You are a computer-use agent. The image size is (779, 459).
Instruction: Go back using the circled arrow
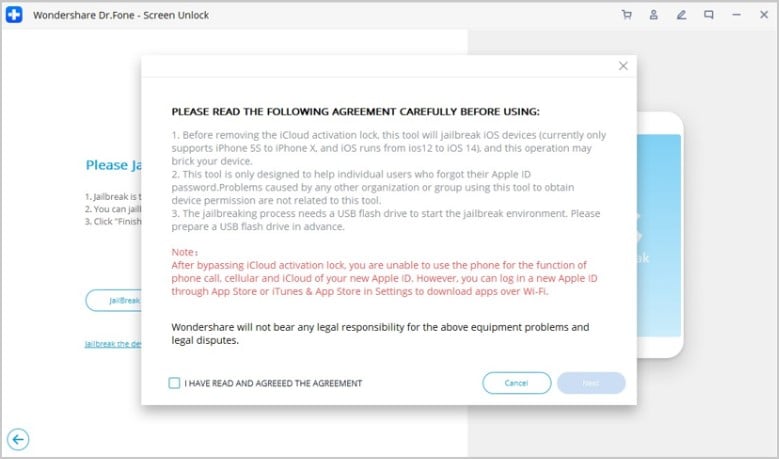point(18,439)
